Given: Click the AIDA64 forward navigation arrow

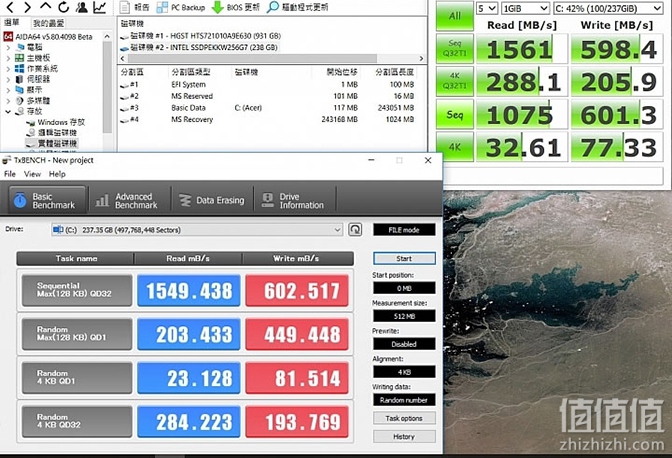Looking at the screenshot, I should pos(27,7).
